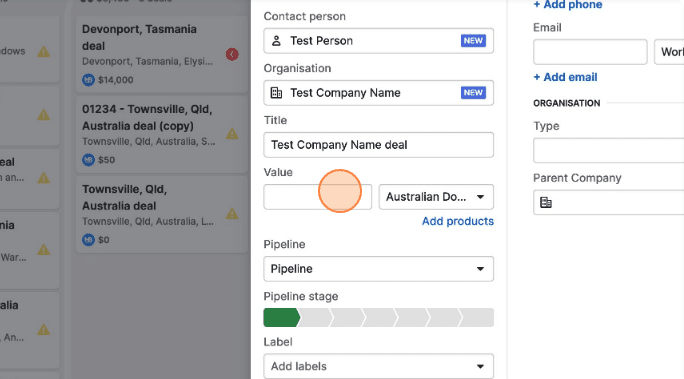Viewport: 684px width, 379px height.
Task: Click the organisation Type field
Action: click(x=609, y=150)
